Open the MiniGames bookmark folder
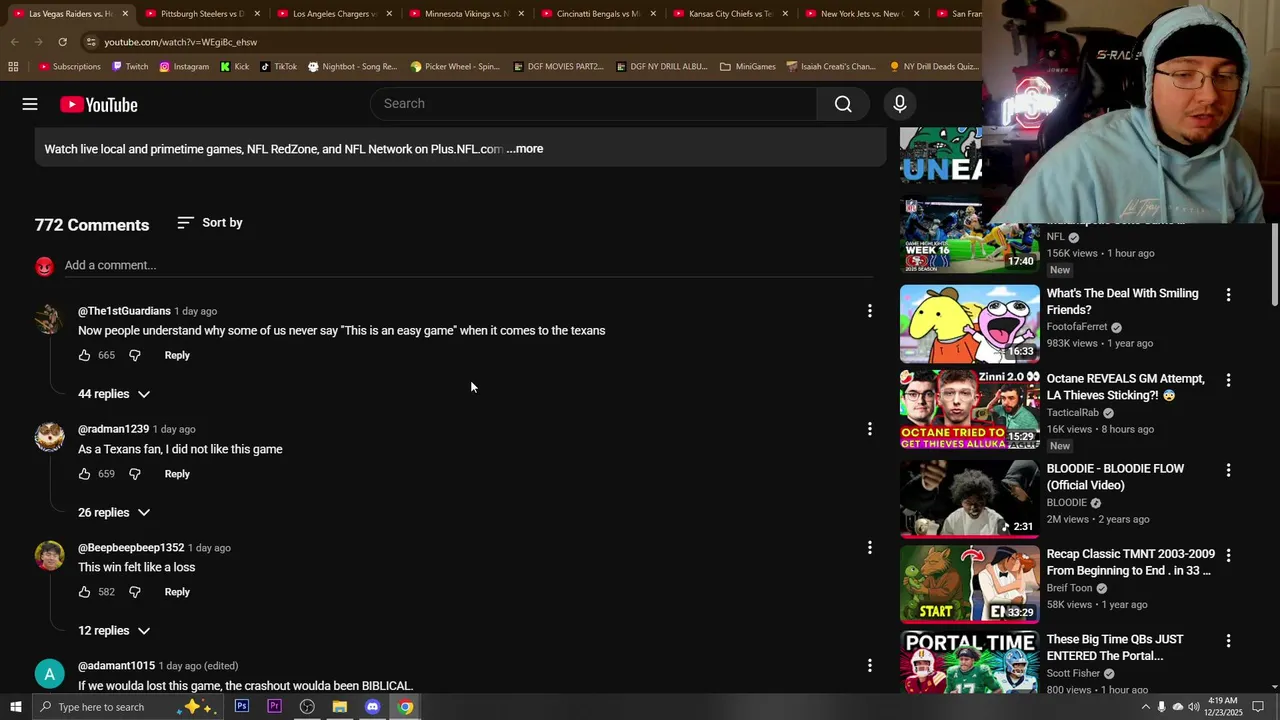Viewport: 1280px width, 720px height. [x=747, y=67]
